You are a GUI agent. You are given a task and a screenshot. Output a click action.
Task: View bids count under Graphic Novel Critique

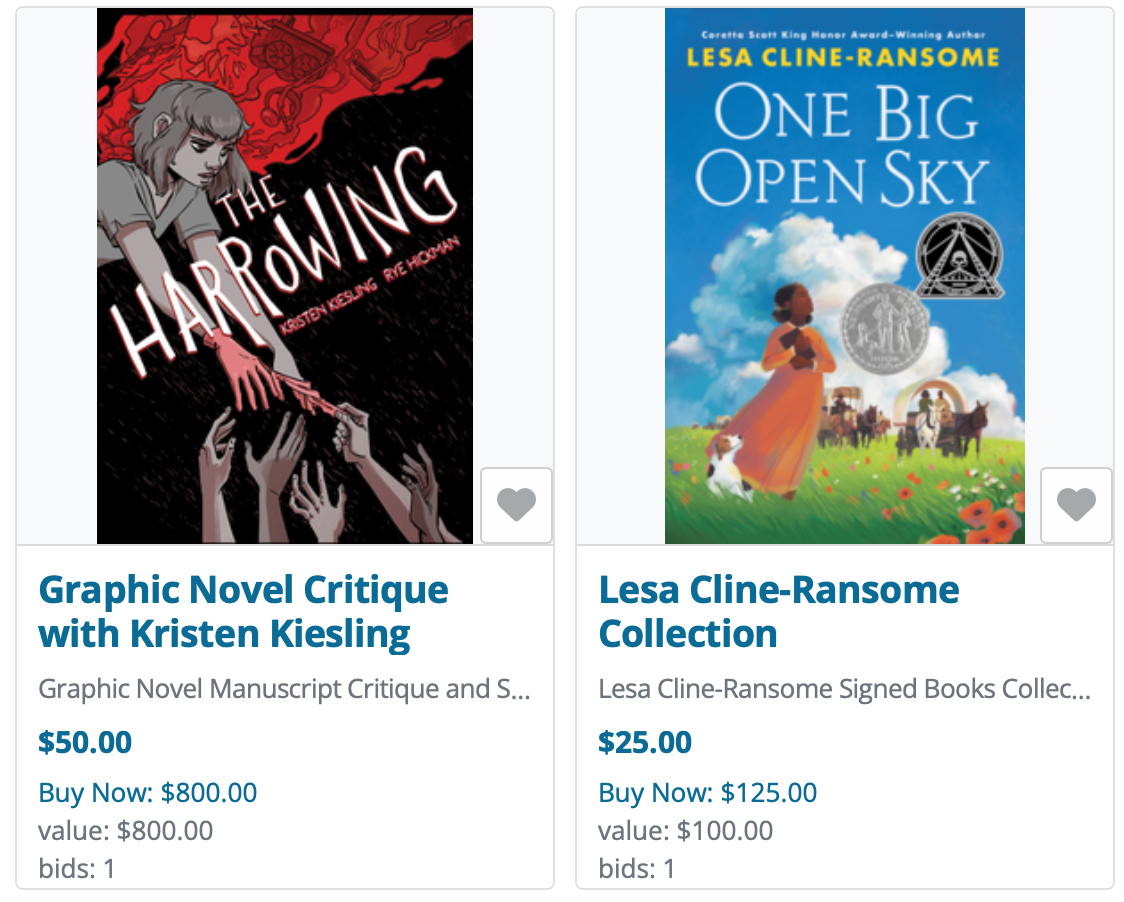(77, 868)
